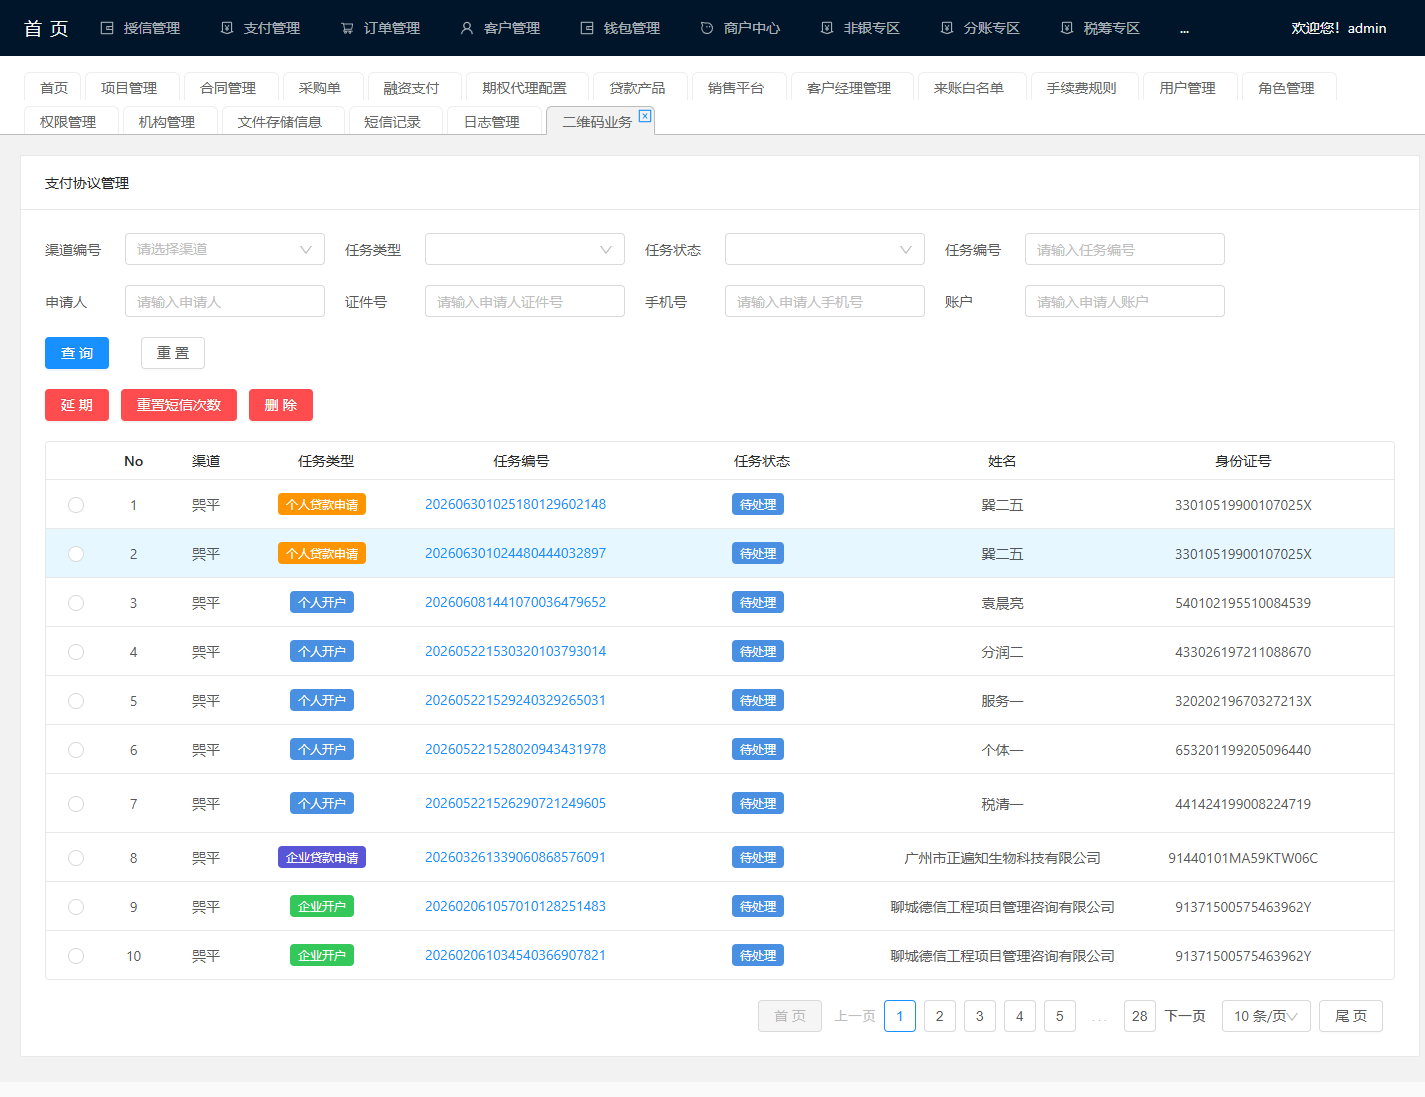Select radio for 袁晨亮 row
1425x1097 pixels.
tap(76, 603)
